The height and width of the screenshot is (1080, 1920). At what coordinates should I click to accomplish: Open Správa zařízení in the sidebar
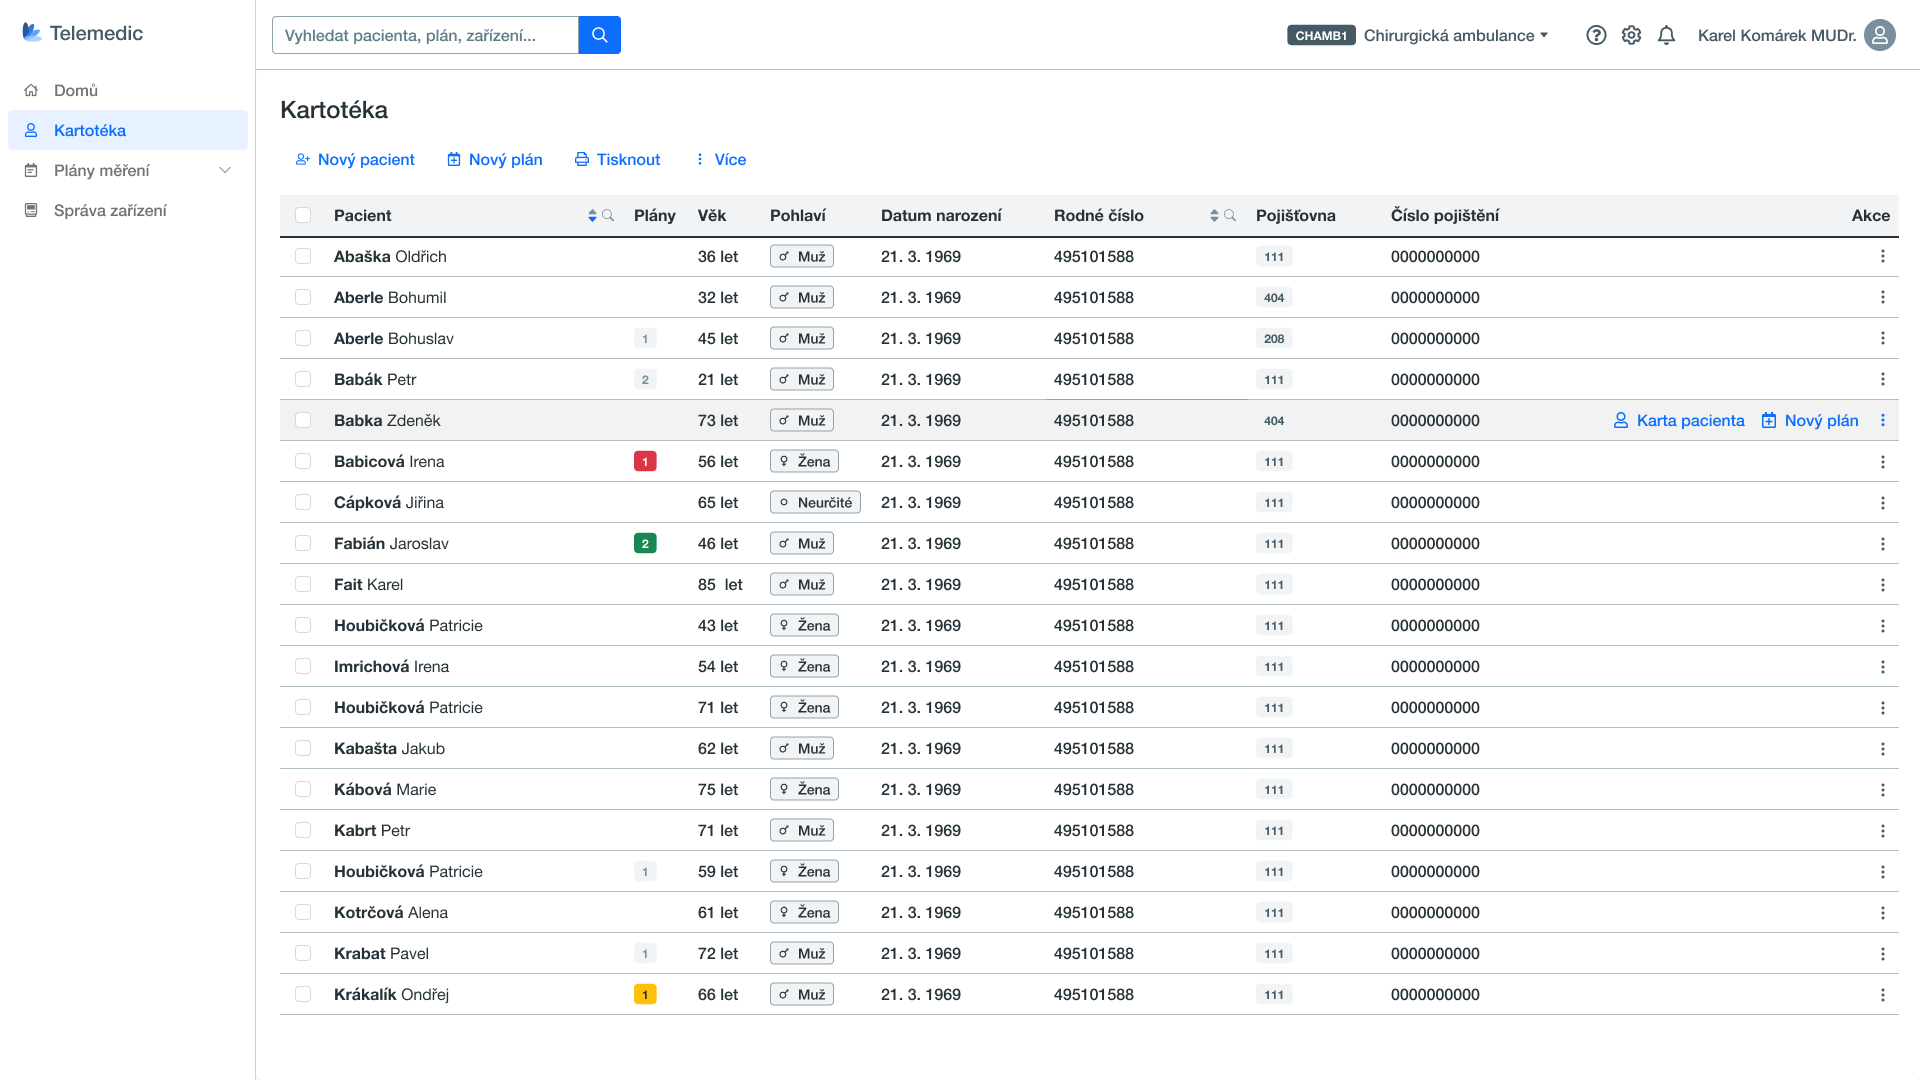[110, 211]
